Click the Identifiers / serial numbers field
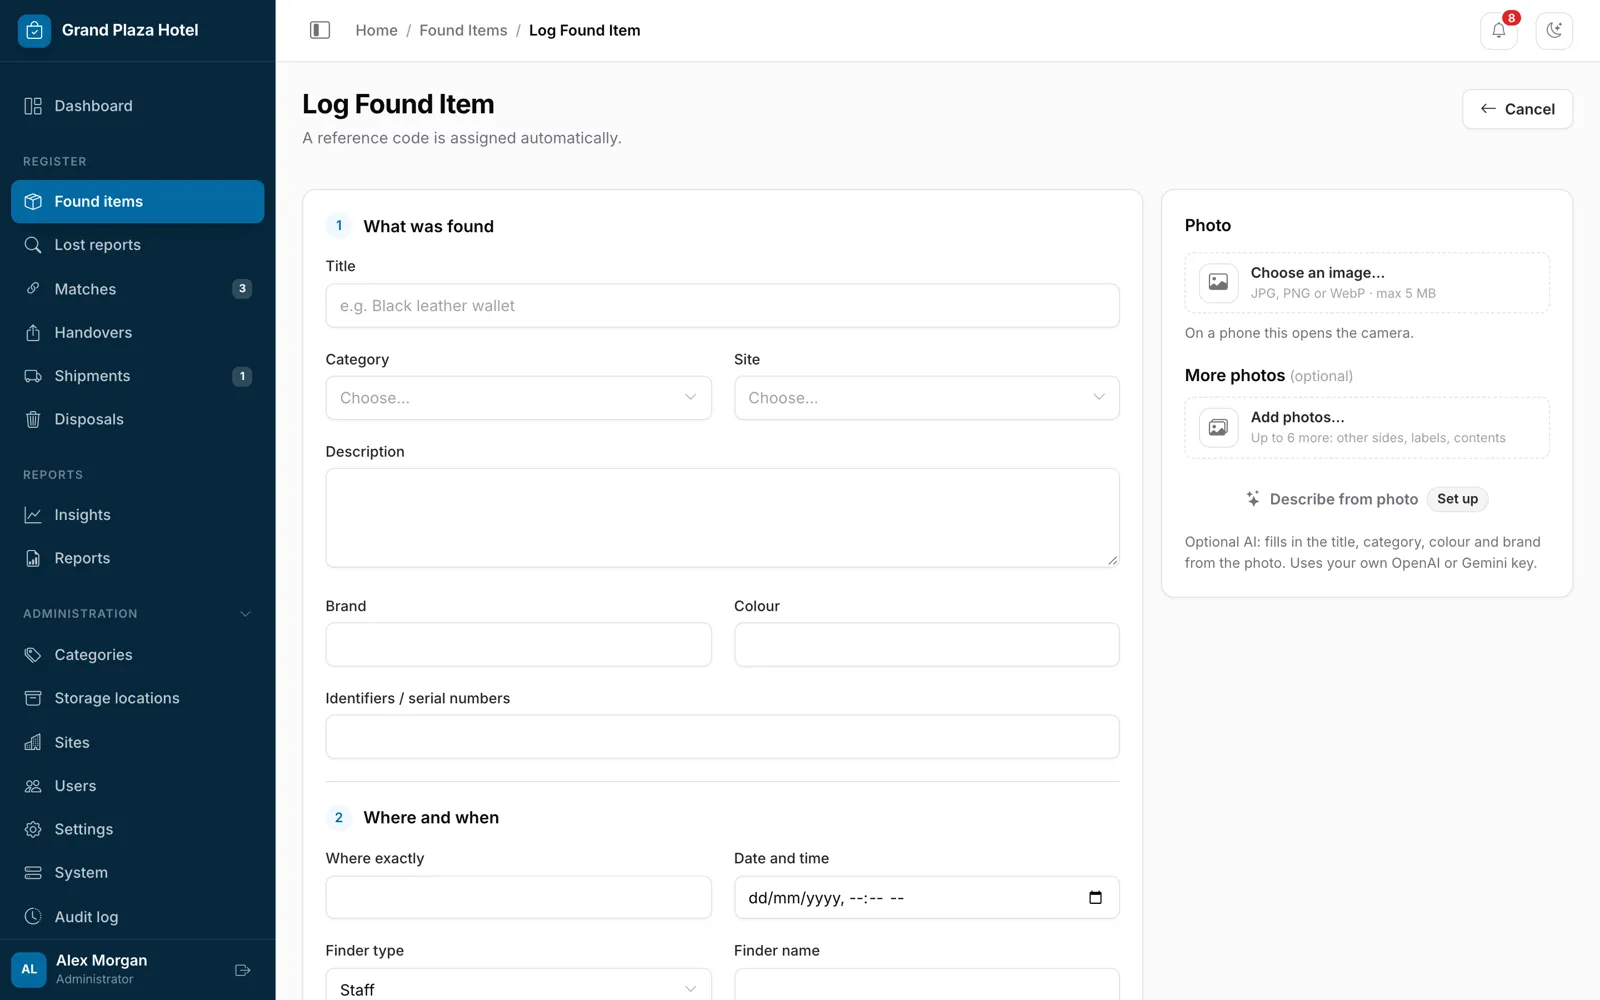1600x1000 pixels. point(722,737)
